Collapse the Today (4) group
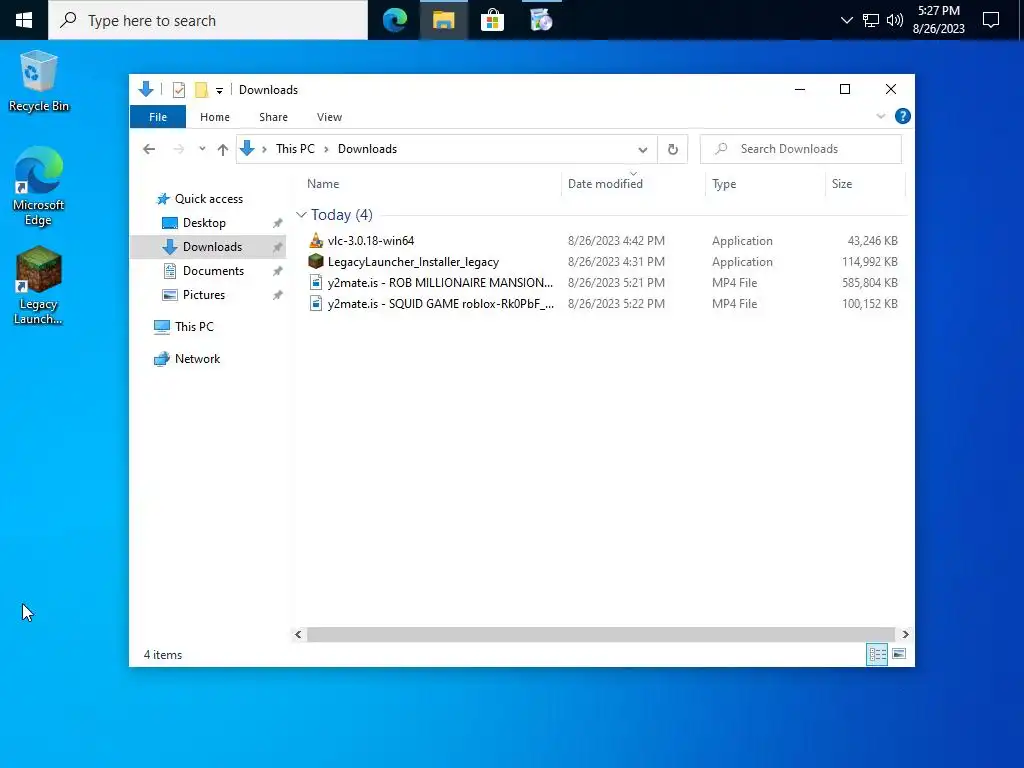Screen dimensions: 1024x768 pyautogui.click(x=301, y=215)
